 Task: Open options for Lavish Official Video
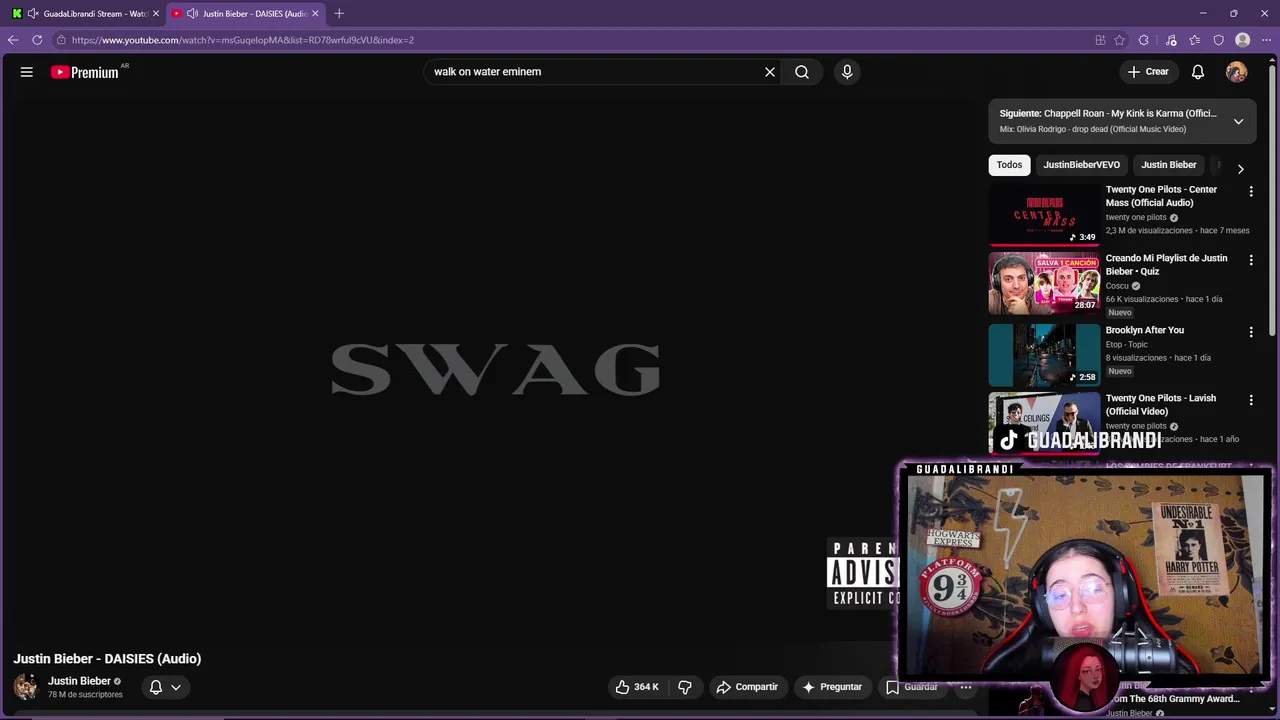pyautogui.click(x=1251, y=400)
